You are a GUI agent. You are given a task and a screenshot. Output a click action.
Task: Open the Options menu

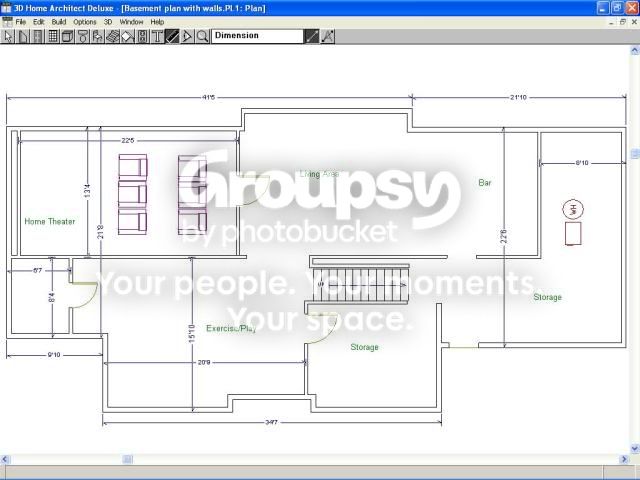point(85,22)
